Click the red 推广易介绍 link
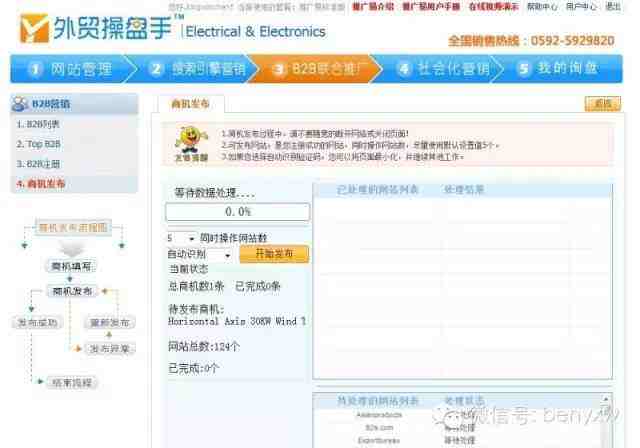 (x=373, y=7)
